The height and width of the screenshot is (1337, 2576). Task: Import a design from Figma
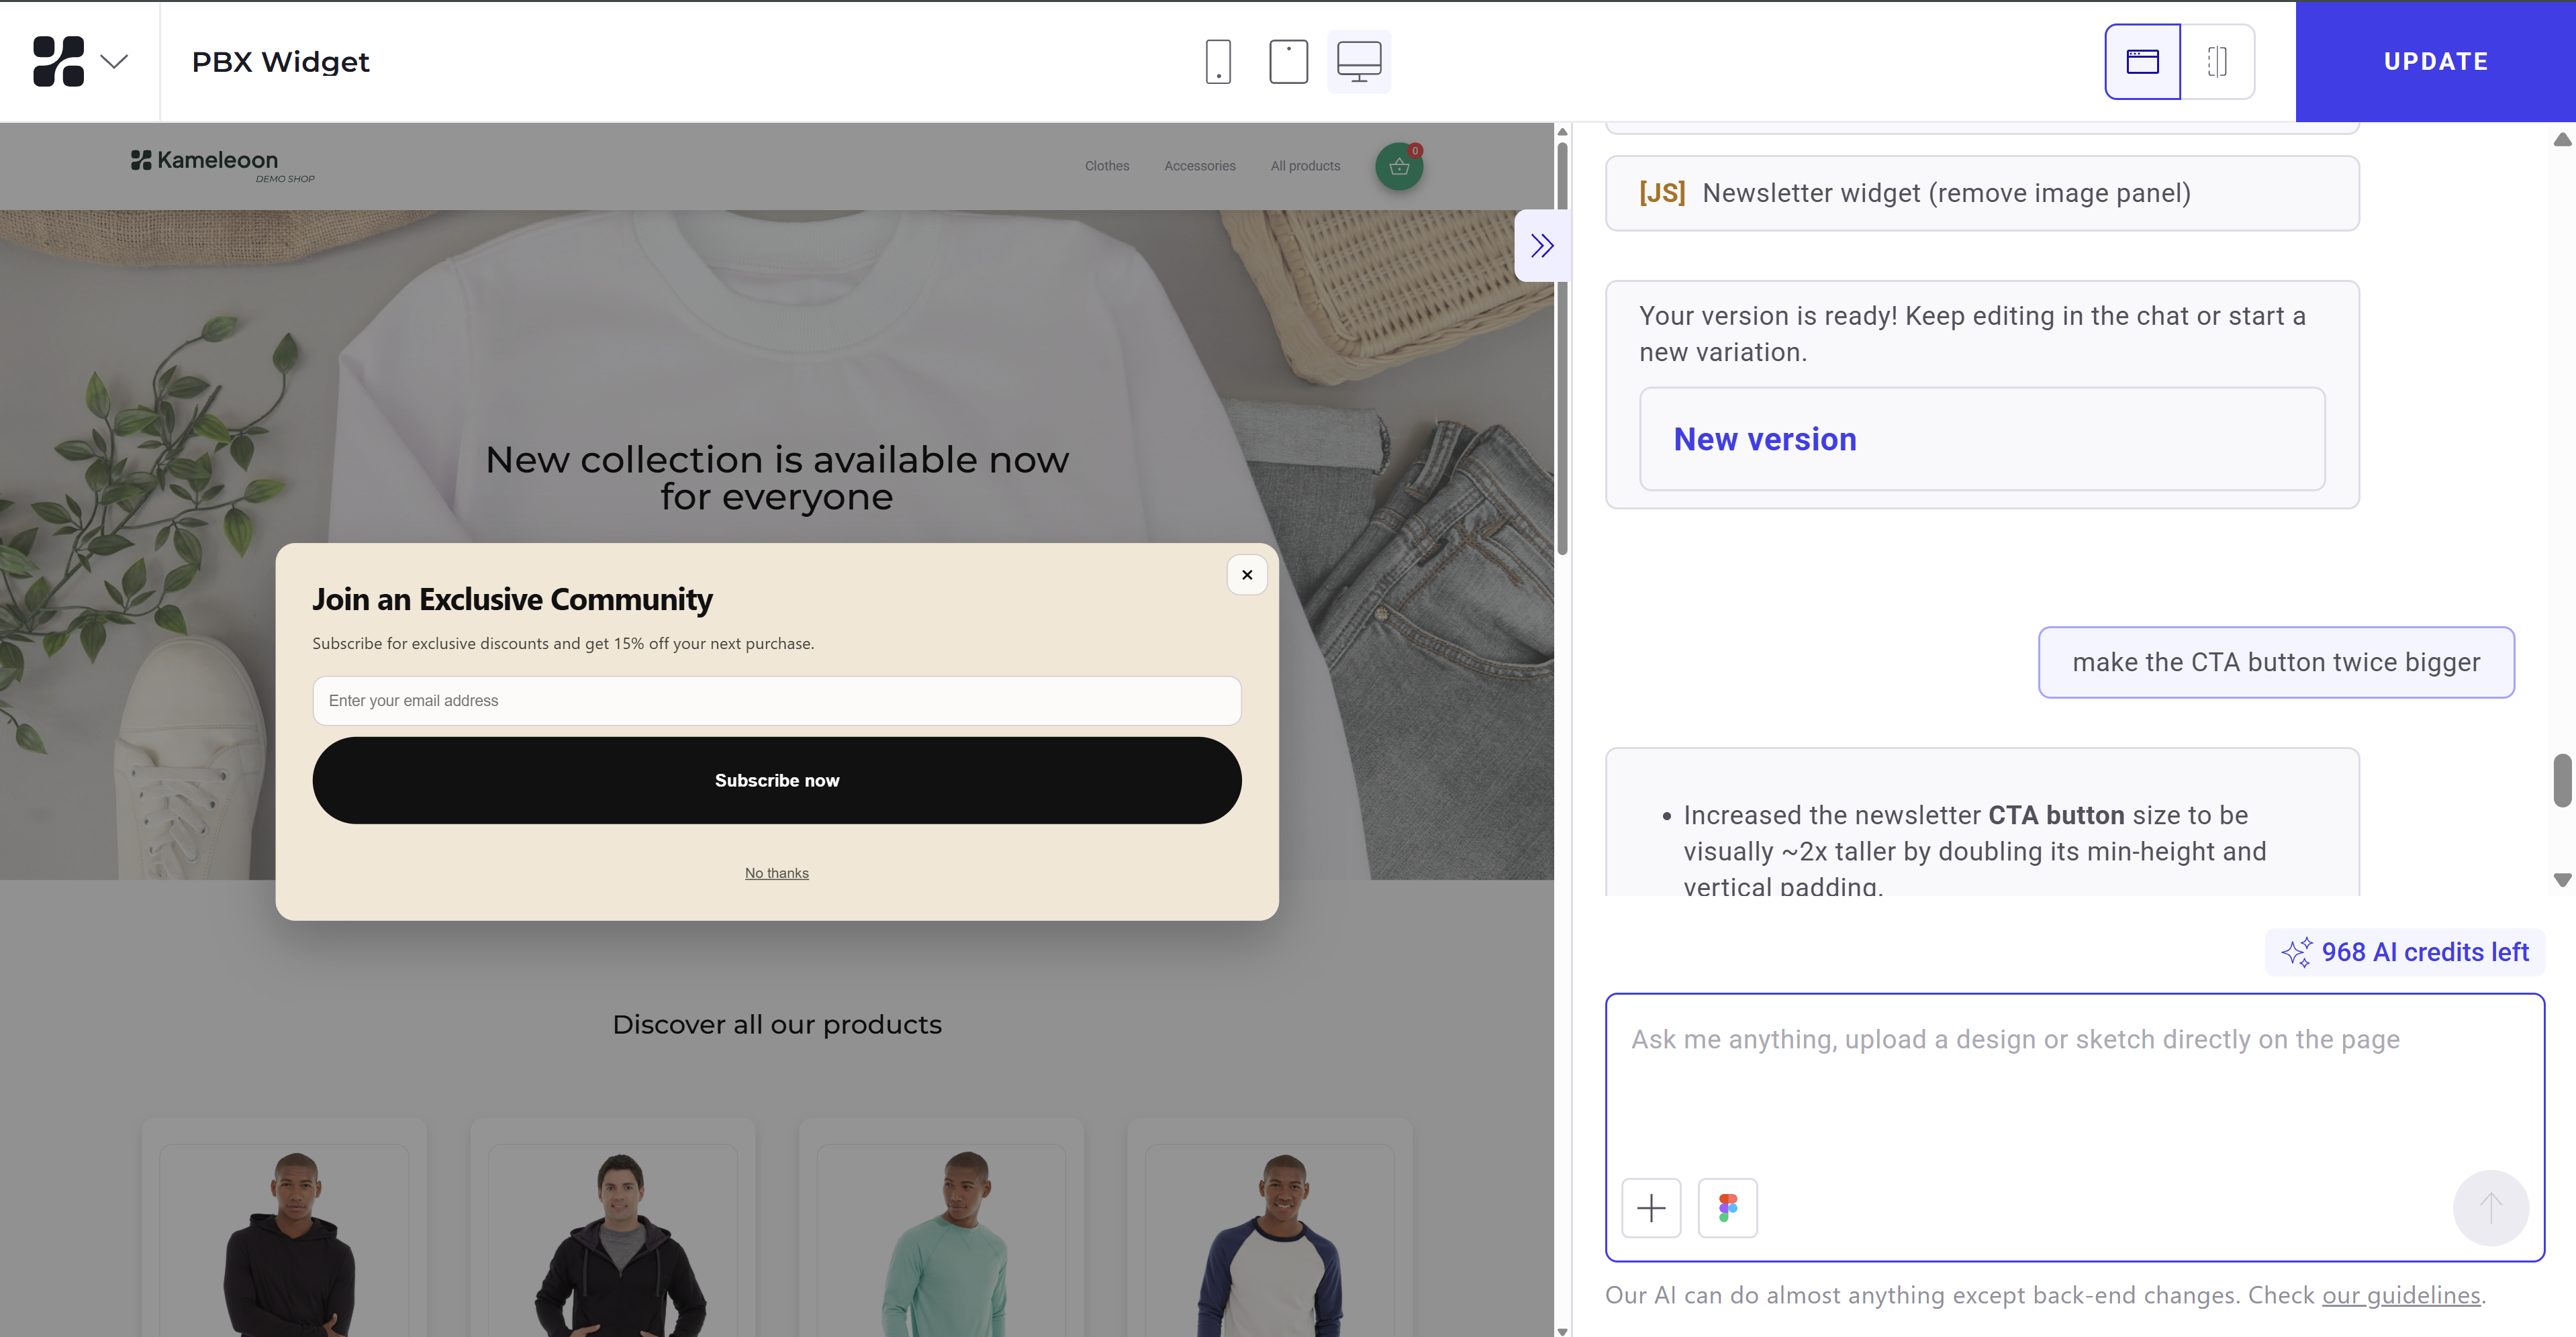[1727, 1208]
